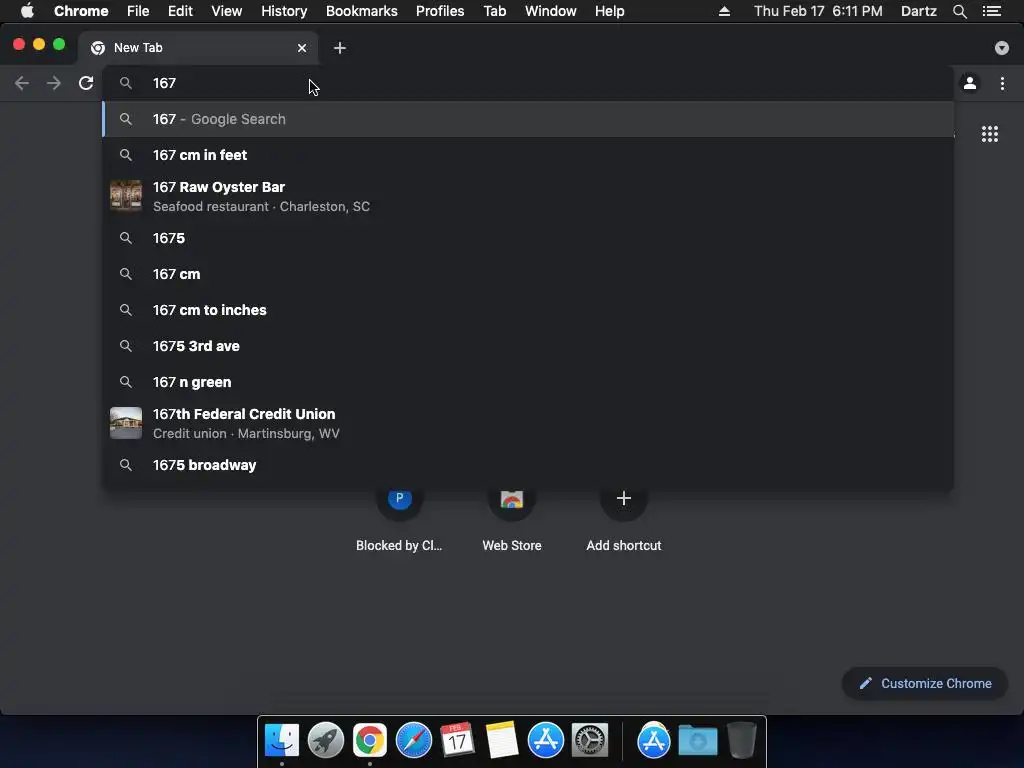Open Safari from the Dock
The height and width of the screenshot is (768, 1024).
pyautogui.click(x=413, y=740)
